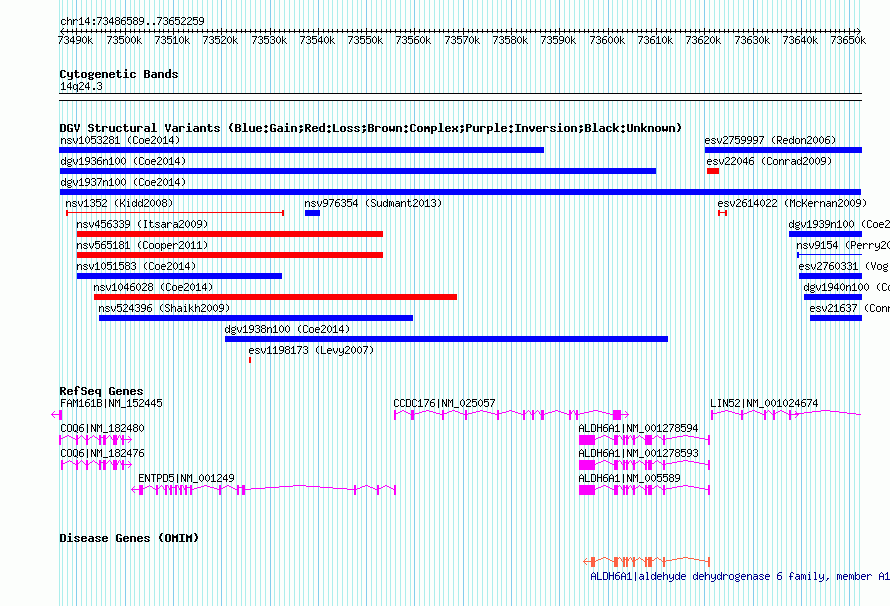Select the ALDH6A1|NM_001278593 transcript model
The height and width of the screenshot is (606, 890).
(644, 465)
